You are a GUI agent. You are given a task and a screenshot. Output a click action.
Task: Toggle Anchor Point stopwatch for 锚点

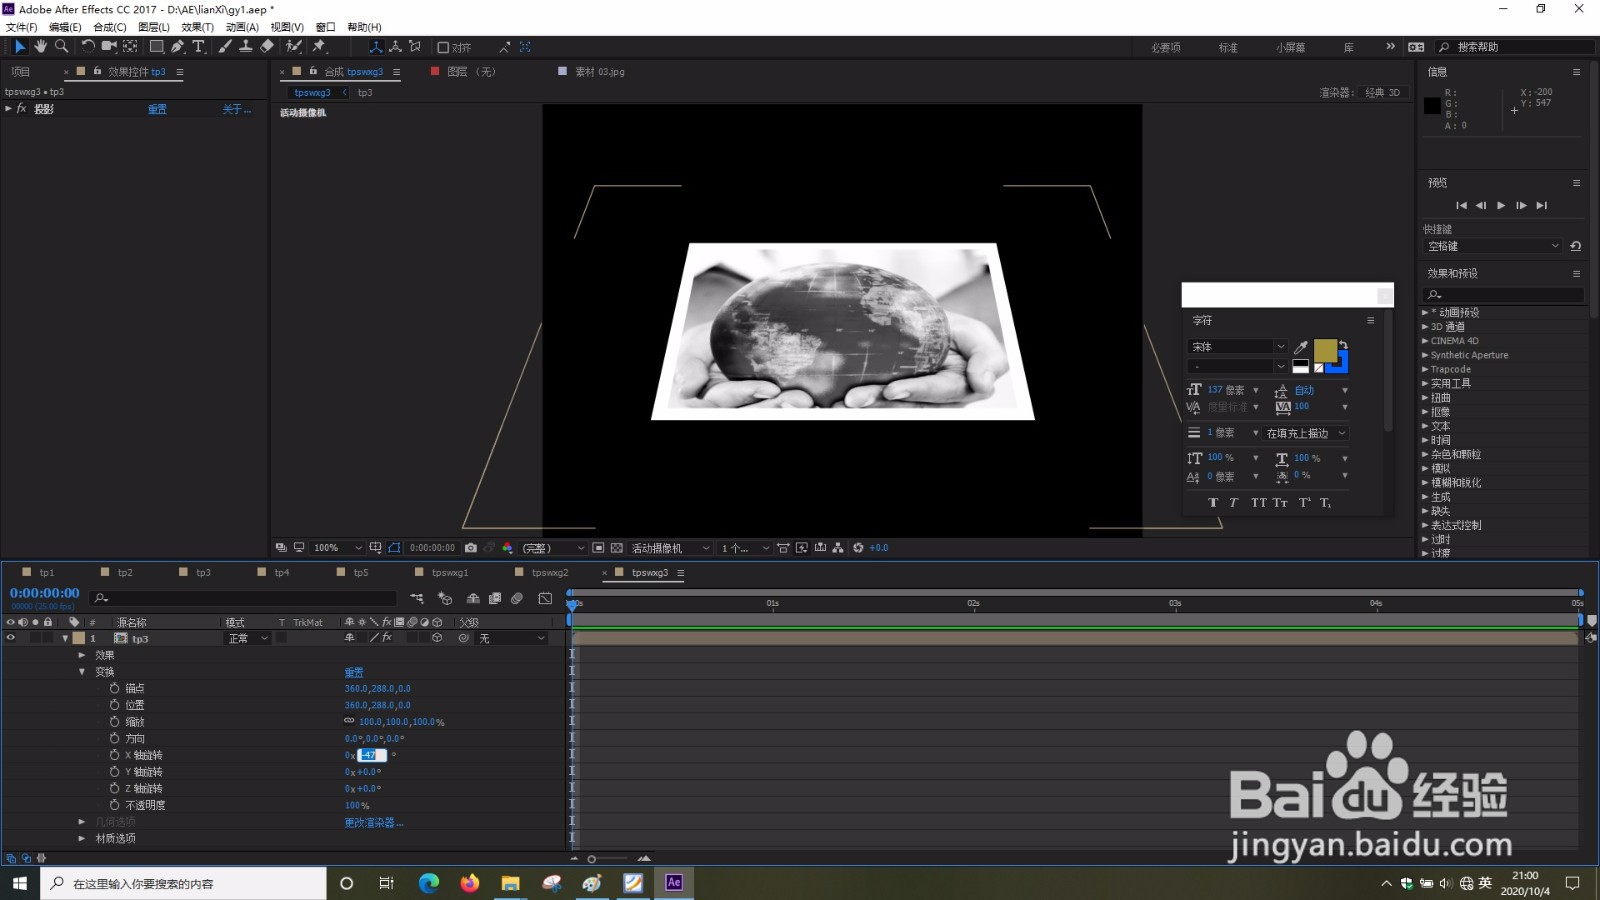pyautogui.click(x=114, y=688)
